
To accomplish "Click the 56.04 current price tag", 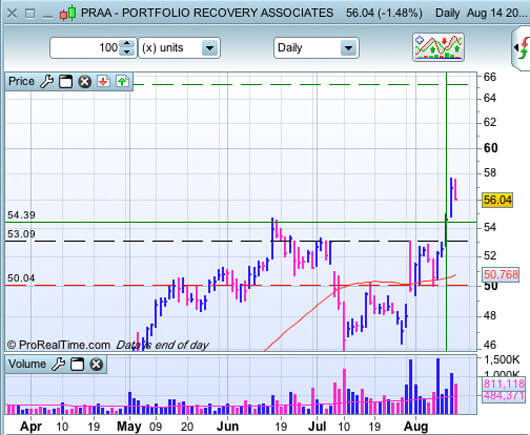I will [x=498, y=200].
